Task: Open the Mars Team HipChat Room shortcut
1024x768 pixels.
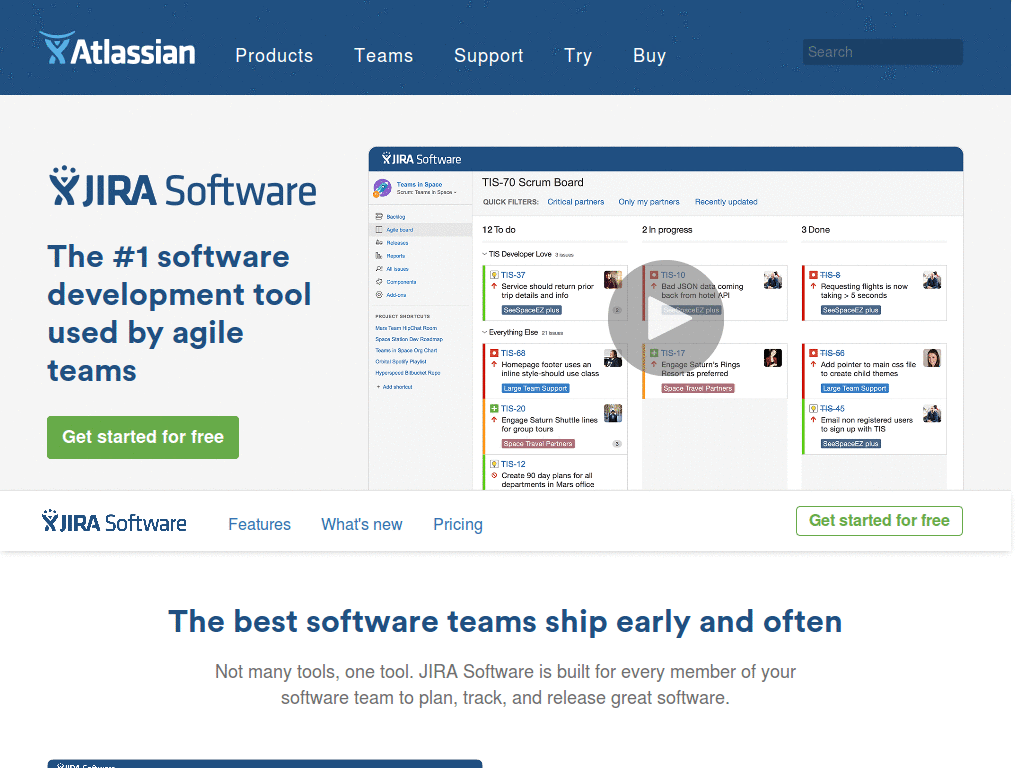Action: tap(406, 328)
